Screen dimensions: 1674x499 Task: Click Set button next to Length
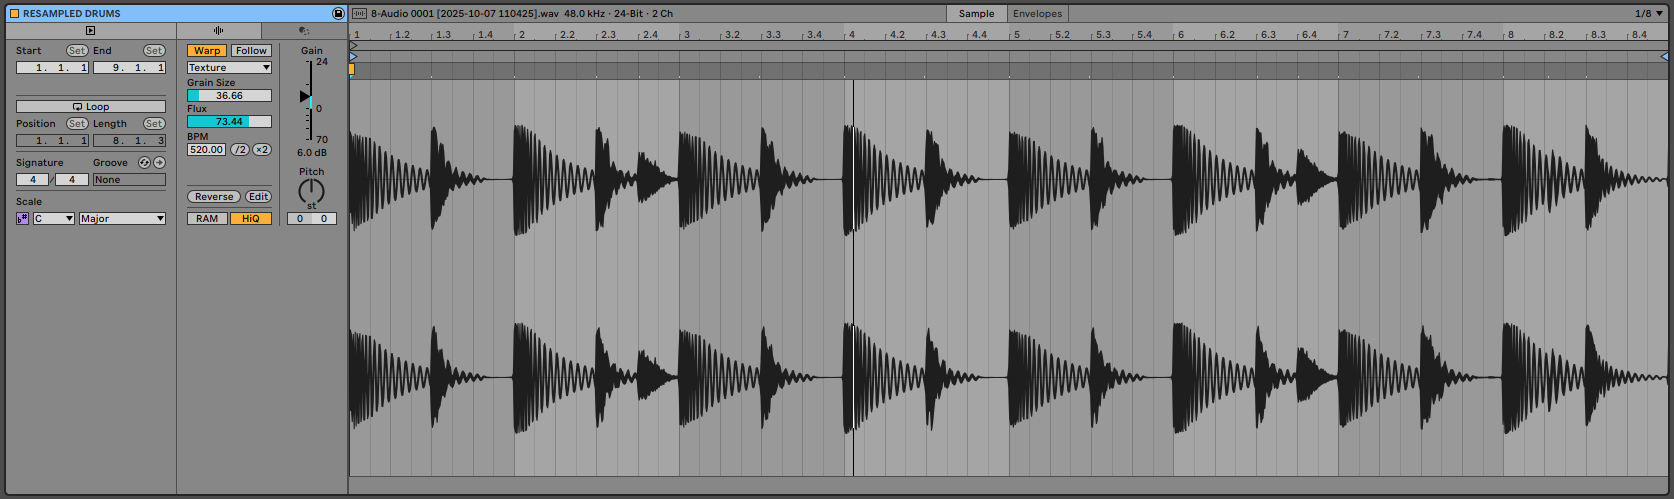point(154,124)
